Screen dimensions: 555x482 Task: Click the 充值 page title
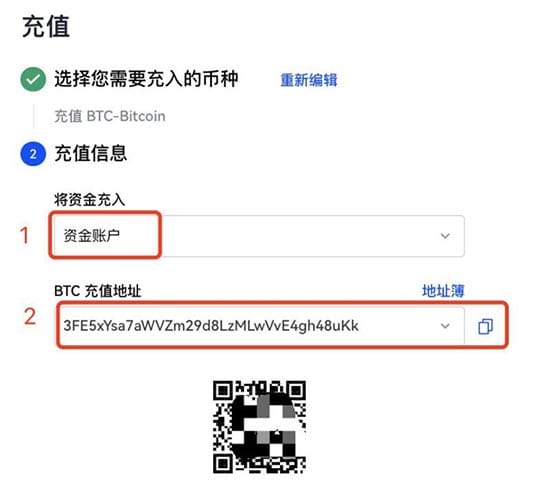click(46, 26)
